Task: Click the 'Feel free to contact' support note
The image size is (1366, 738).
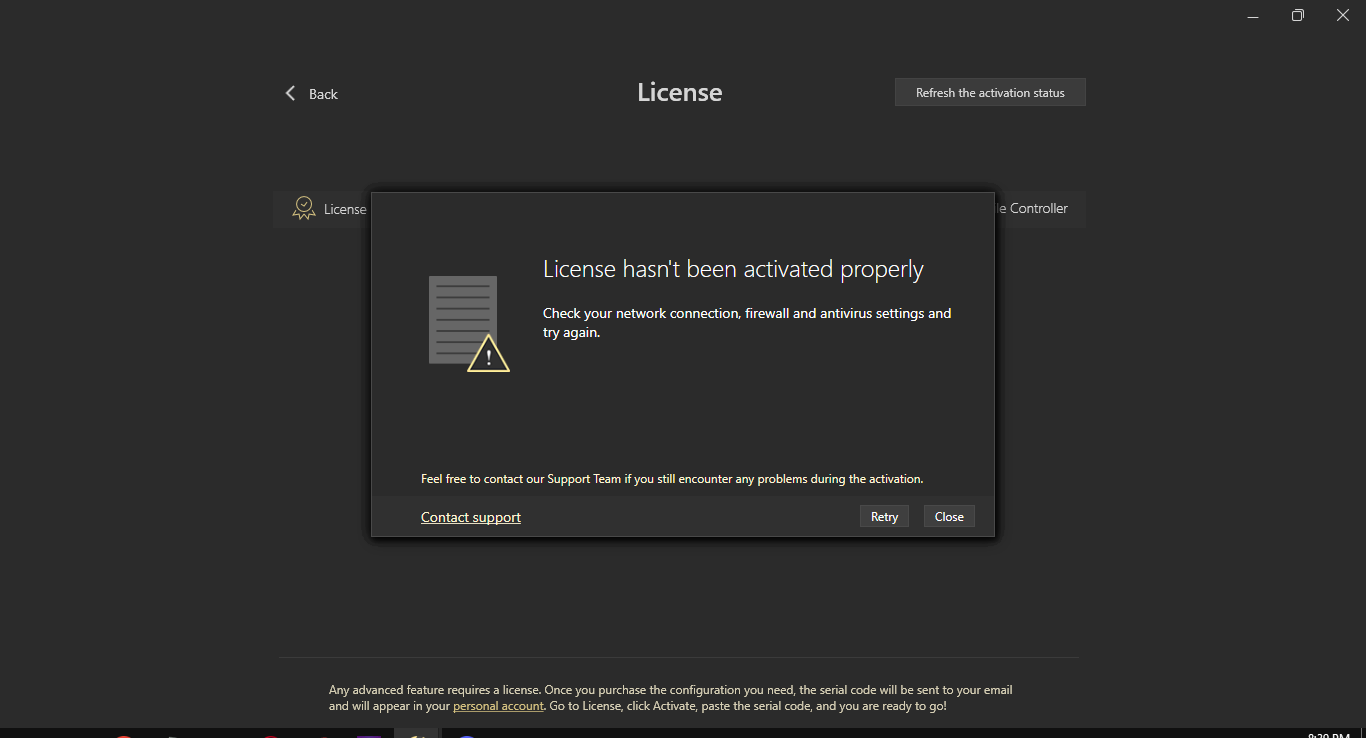Action: tap(671, 479)
